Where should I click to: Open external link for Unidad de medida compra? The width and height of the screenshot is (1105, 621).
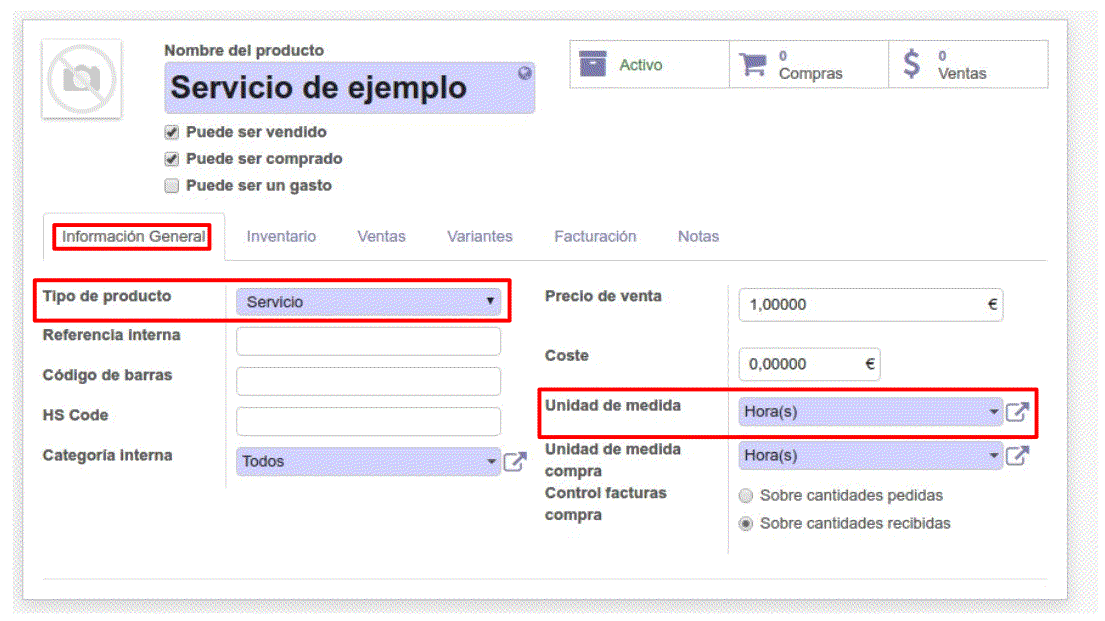coord(1017,455)
